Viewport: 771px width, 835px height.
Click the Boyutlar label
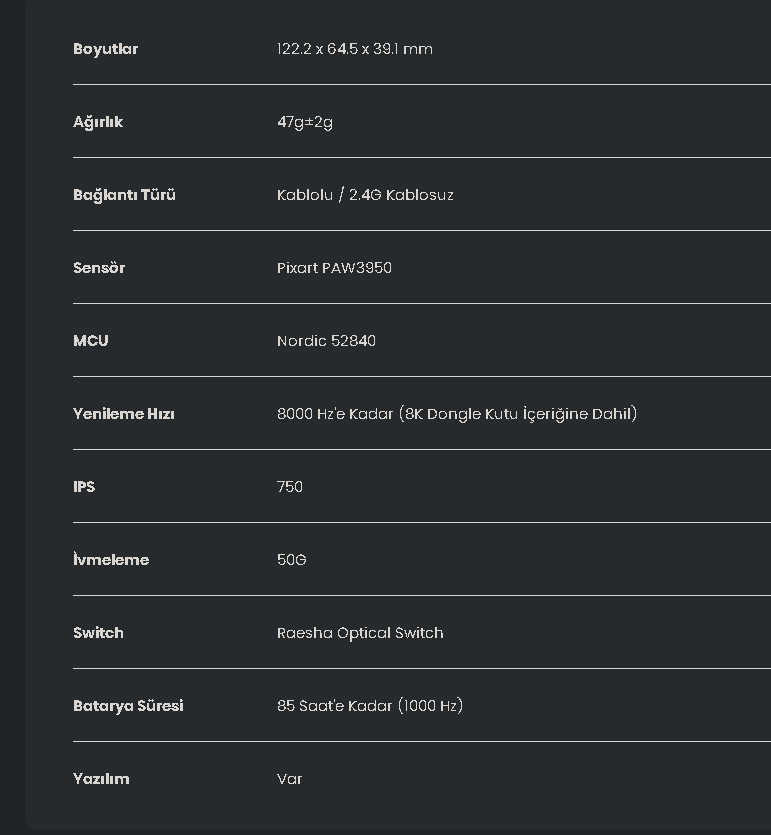(x=105, y=49)
